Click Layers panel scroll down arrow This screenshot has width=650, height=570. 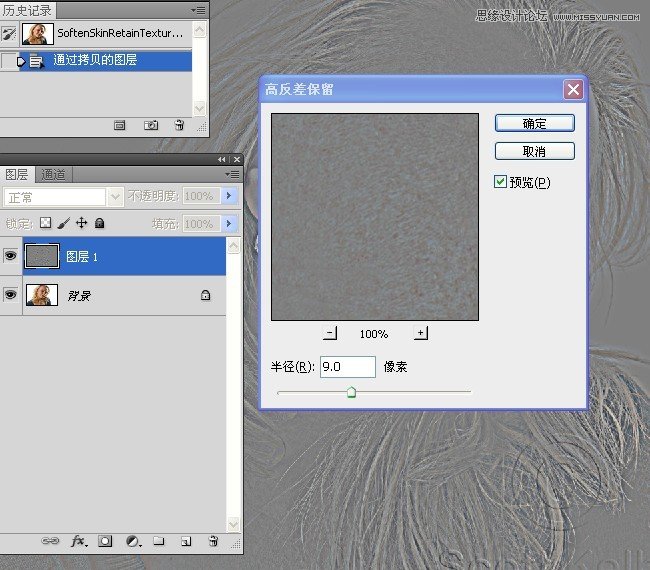click(x=233, y=524)
